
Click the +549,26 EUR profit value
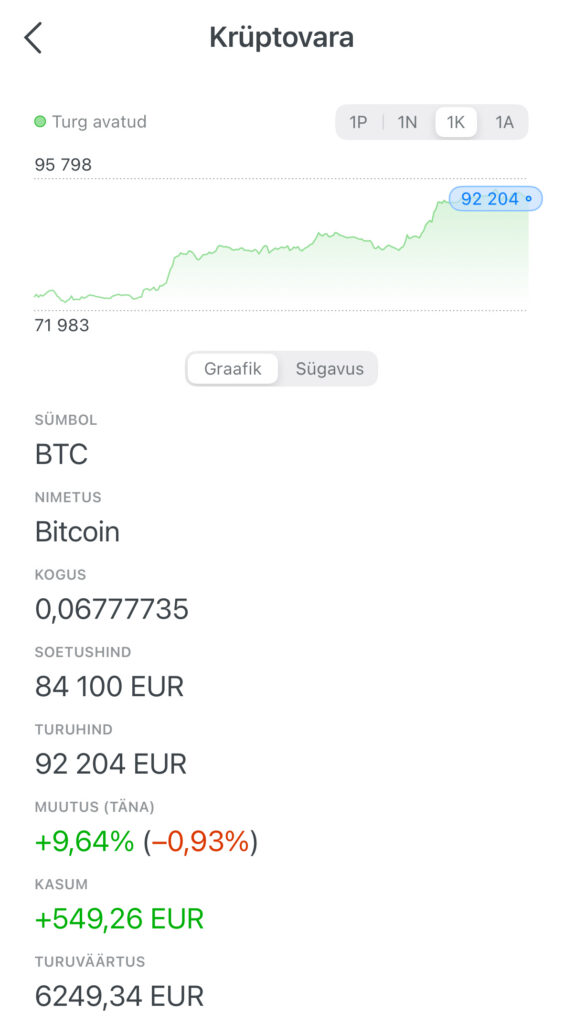[x=120, y=919]
